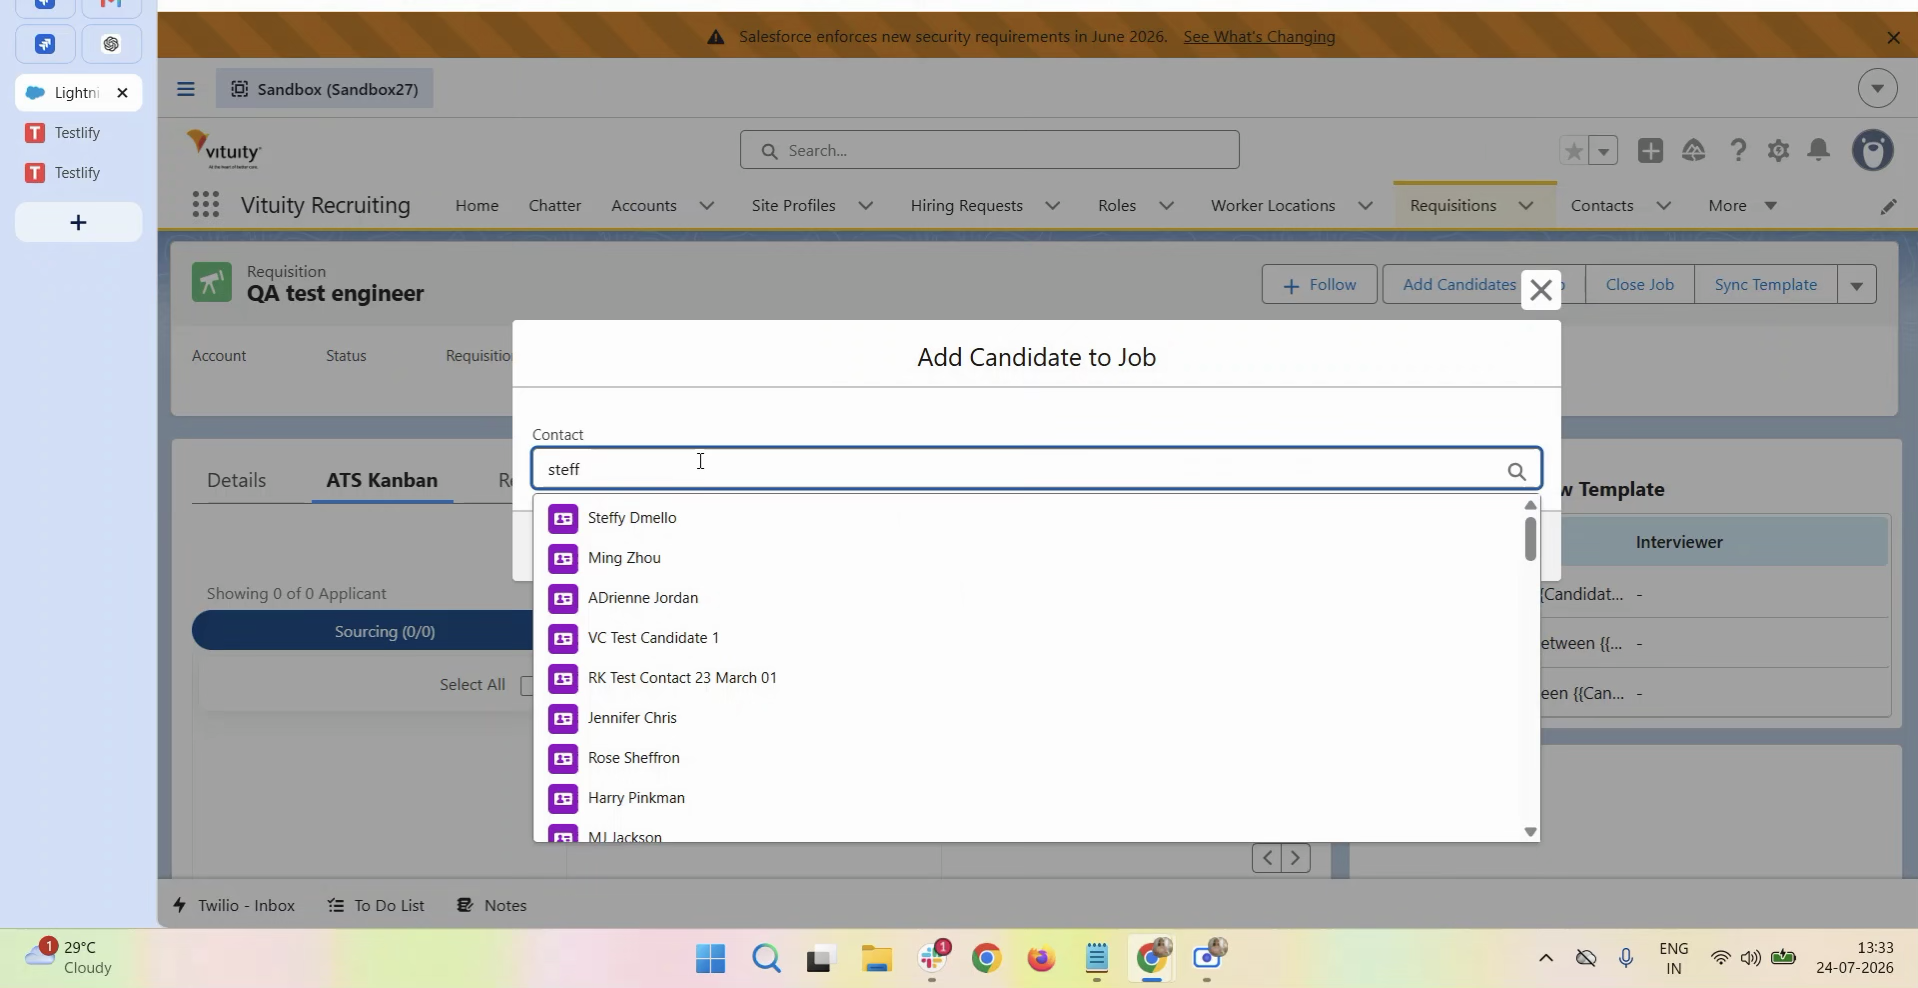Select ADrienne Jordan from contact results
The height and width of the screenshot is (988, 1918).
[x=1028, y=598]
